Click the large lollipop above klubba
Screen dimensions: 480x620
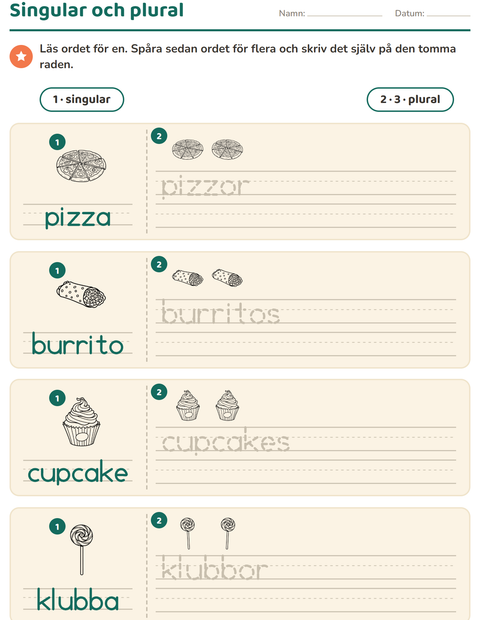pos(81,549)
